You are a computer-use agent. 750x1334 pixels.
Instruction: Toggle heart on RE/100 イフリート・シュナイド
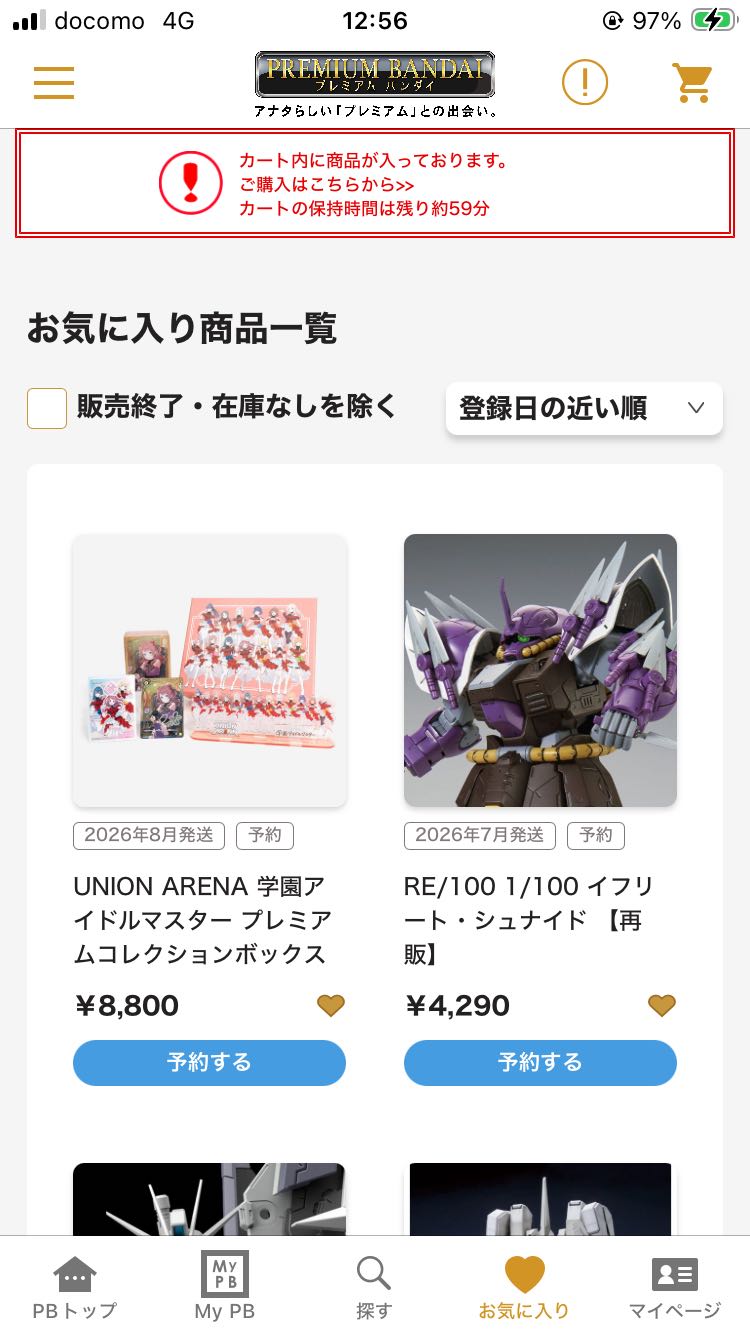[662, 1006]
